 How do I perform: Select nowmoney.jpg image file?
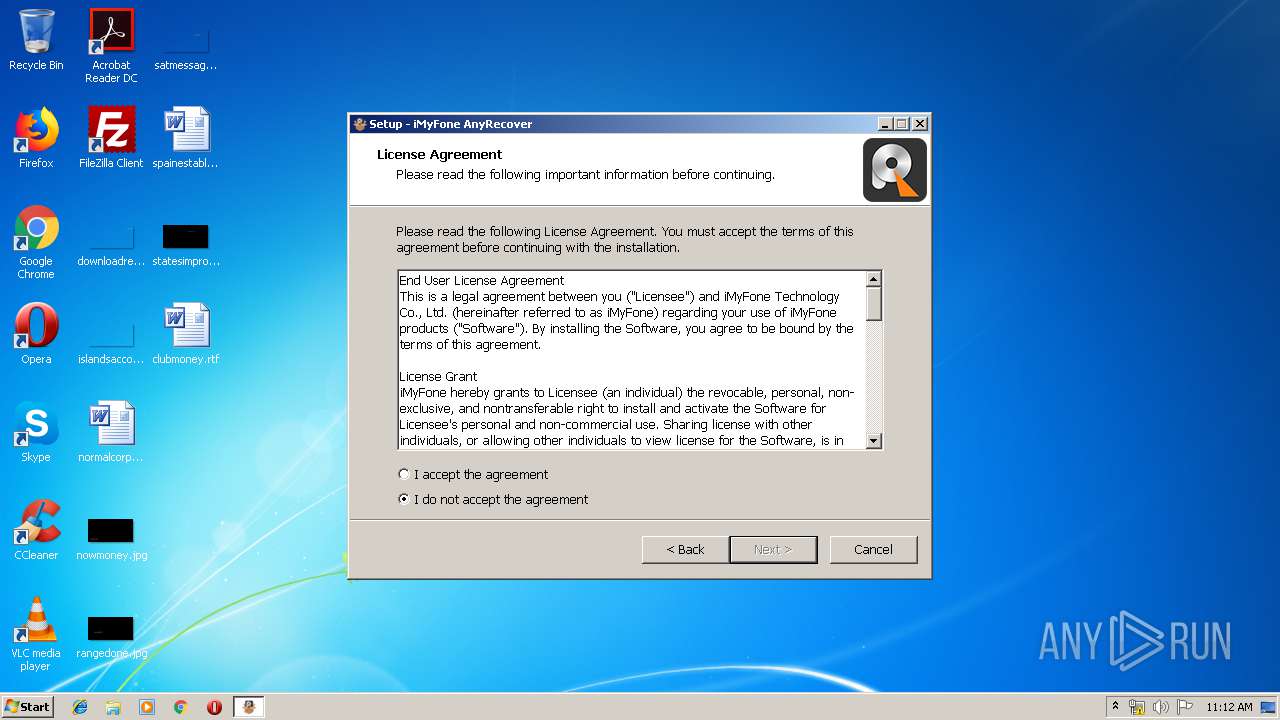(111, 538)
